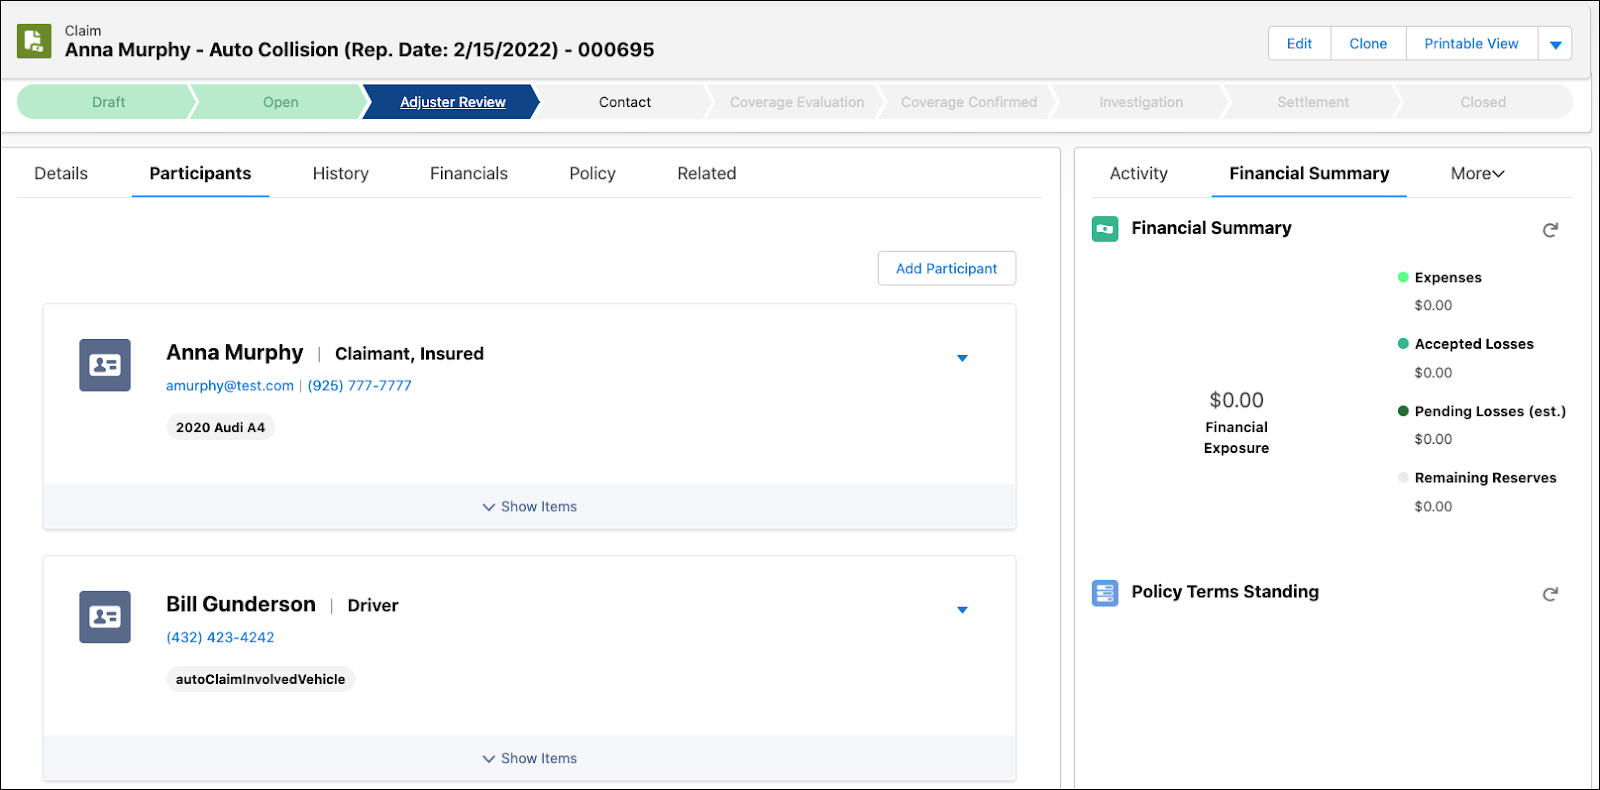
Task: Open the Activity tab
Action: coord(1138,174)
